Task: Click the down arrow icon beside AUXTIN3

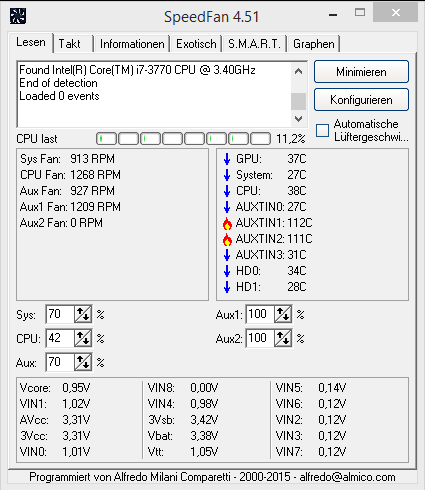Action: click(227, 255)
